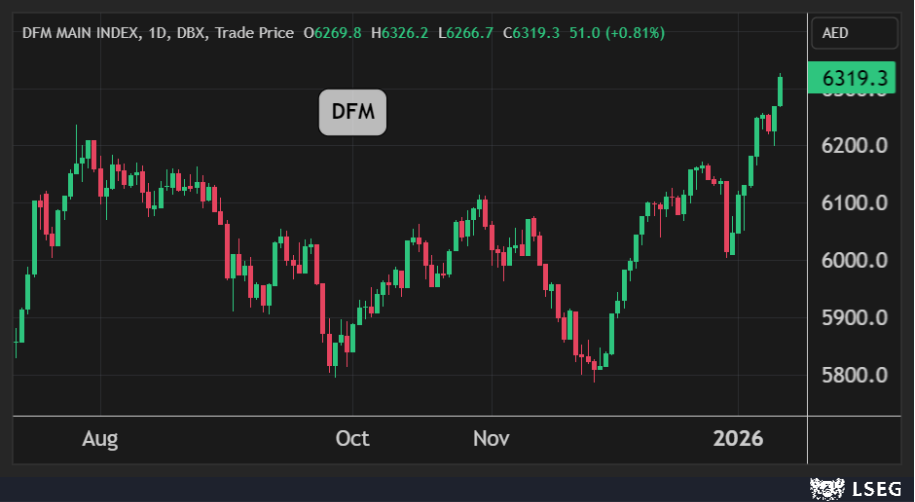Click the 2026 label on time axis
This screenshot has width=915, height=502.
tap(738, 439)
